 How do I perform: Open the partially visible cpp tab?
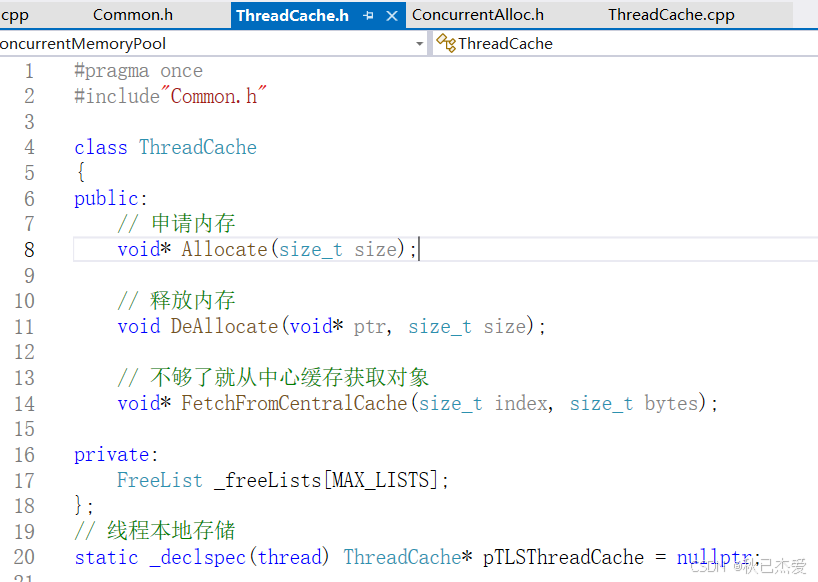point(14,15)
